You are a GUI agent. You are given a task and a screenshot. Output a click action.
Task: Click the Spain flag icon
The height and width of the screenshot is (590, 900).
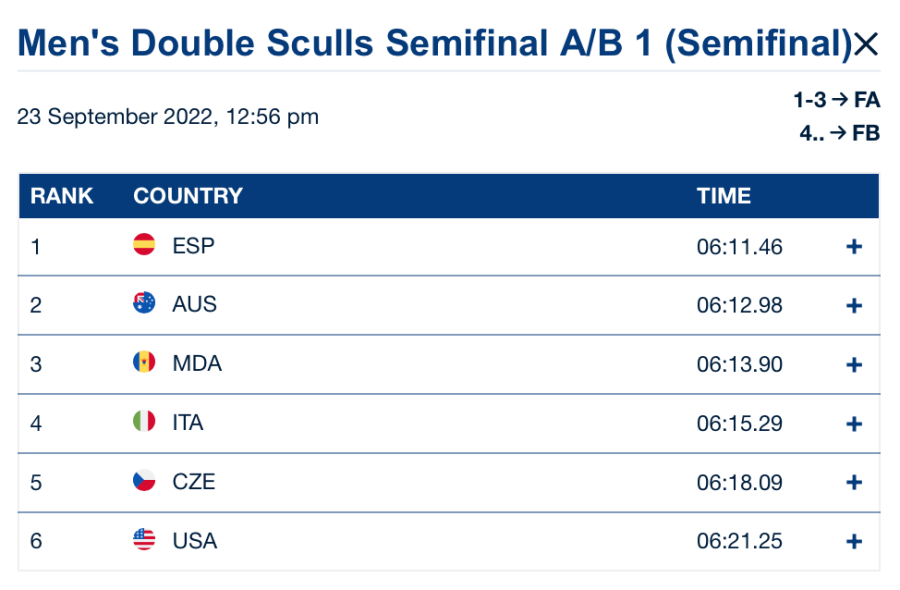(144, 245)
